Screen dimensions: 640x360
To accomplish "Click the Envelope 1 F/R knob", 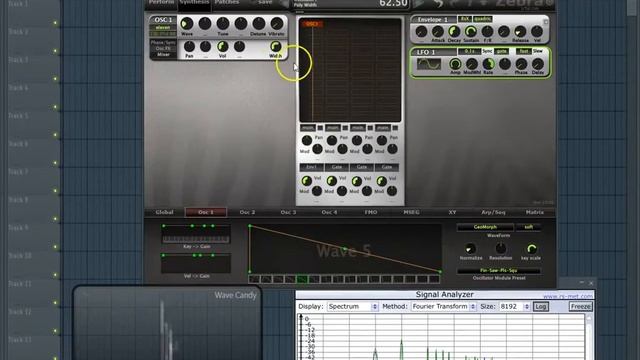I will tap(487, 31).
